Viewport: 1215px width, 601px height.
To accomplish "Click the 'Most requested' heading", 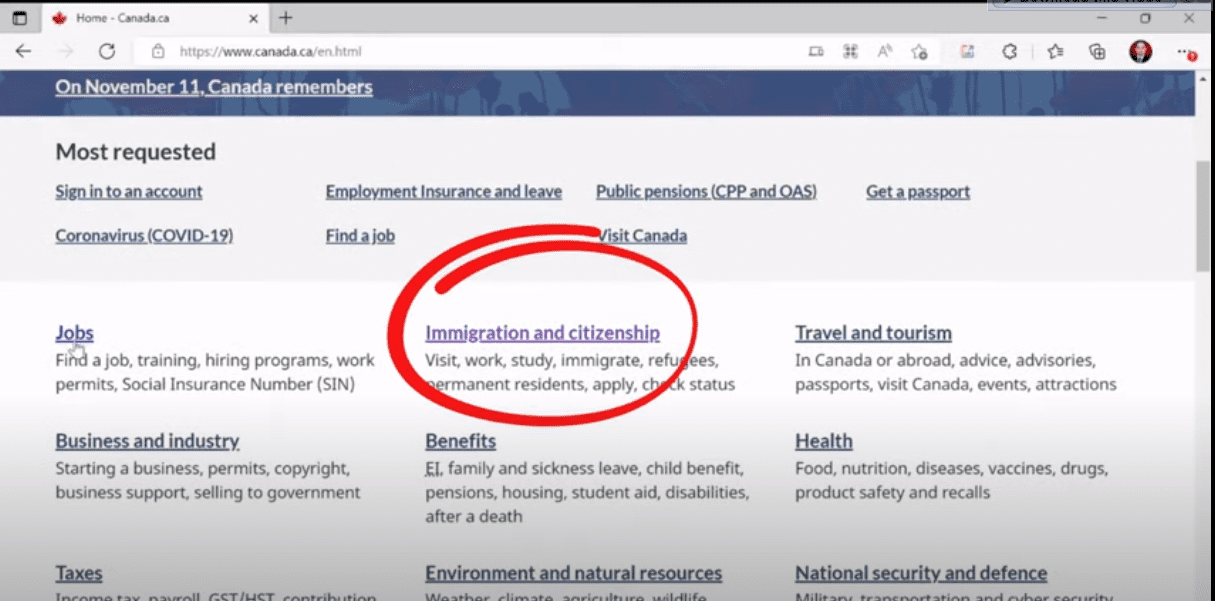I will (135, 152).
